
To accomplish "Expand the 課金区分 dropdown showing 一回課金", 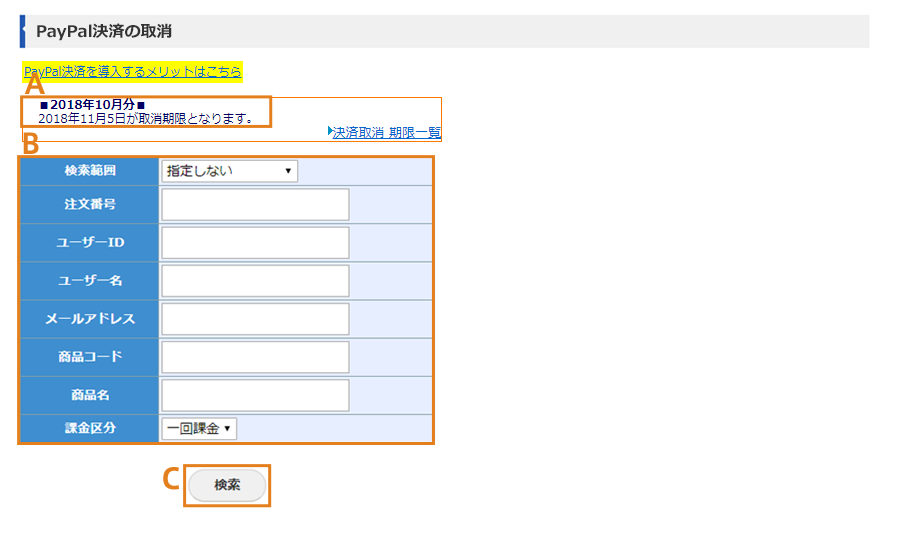I will click(x=199, y=428).
